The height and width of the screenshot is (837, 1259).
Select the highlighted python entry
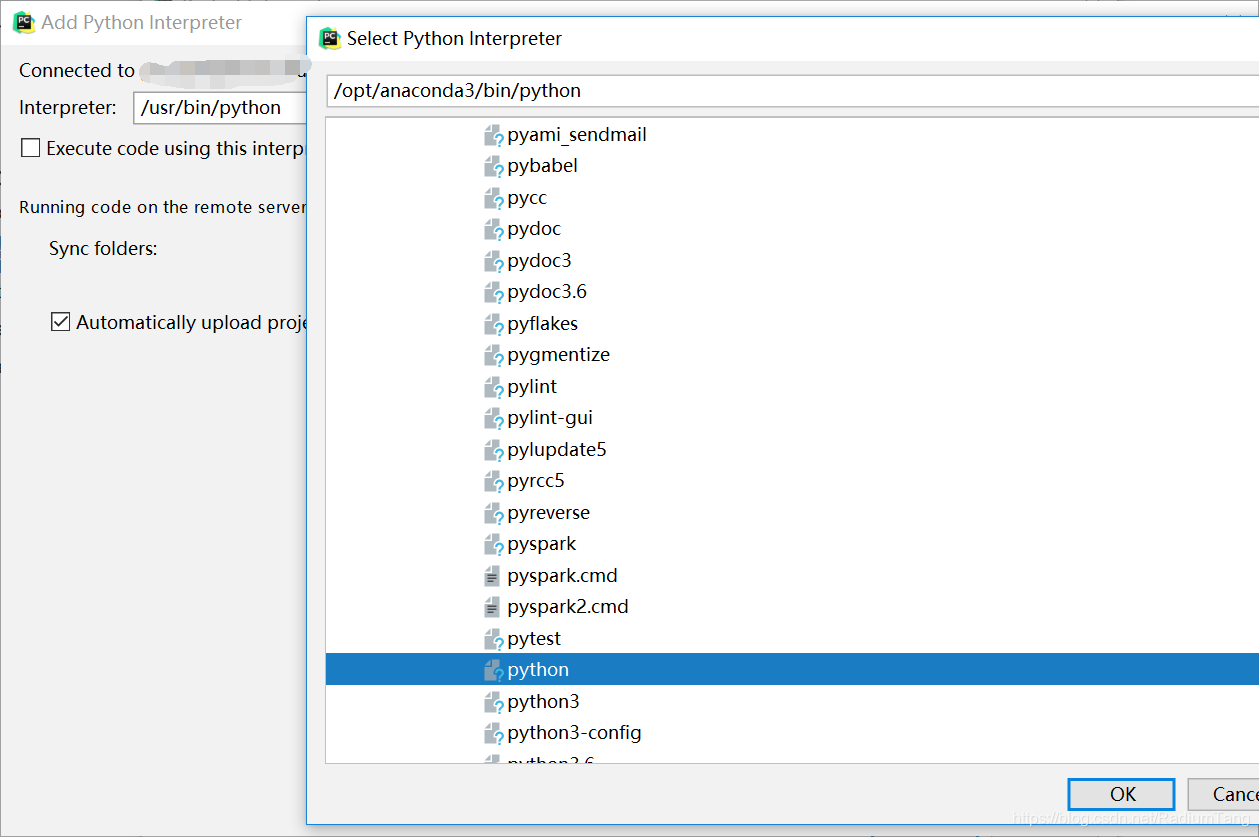point(792,670)
